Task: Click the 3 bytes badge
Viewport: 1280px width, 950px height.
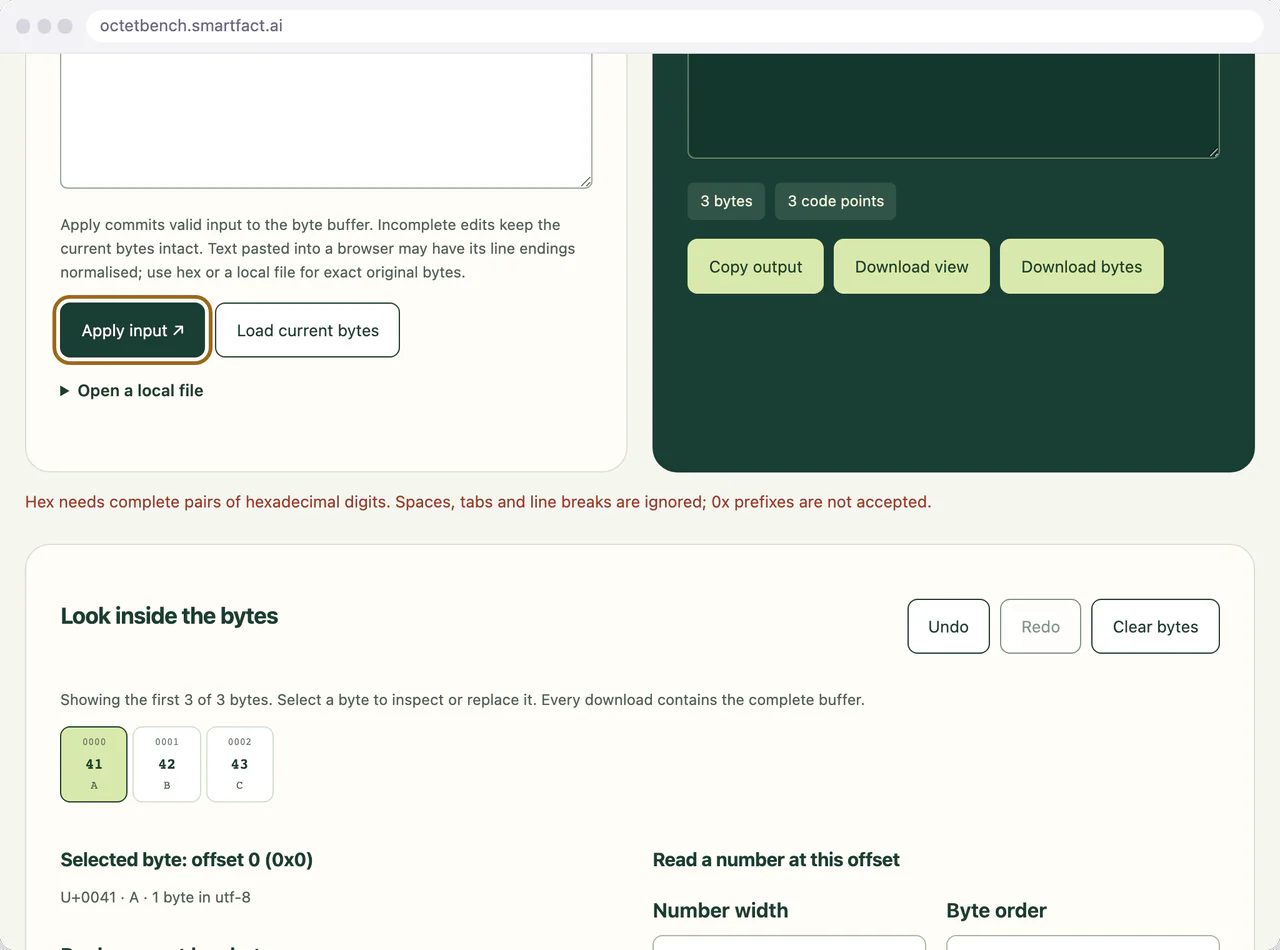Action: click(726, 201)
